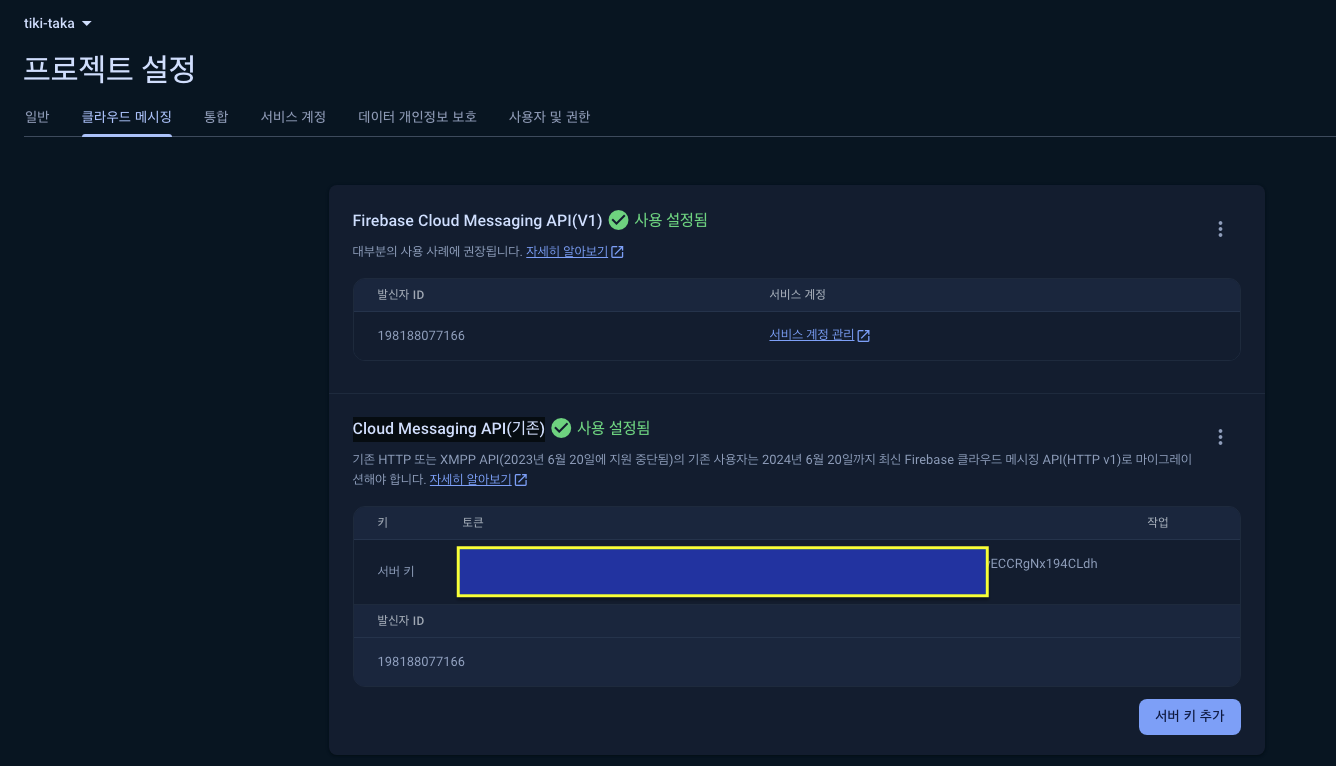Click the 토큰 column header
1336x766 pixels.
(x=473, y=523)
